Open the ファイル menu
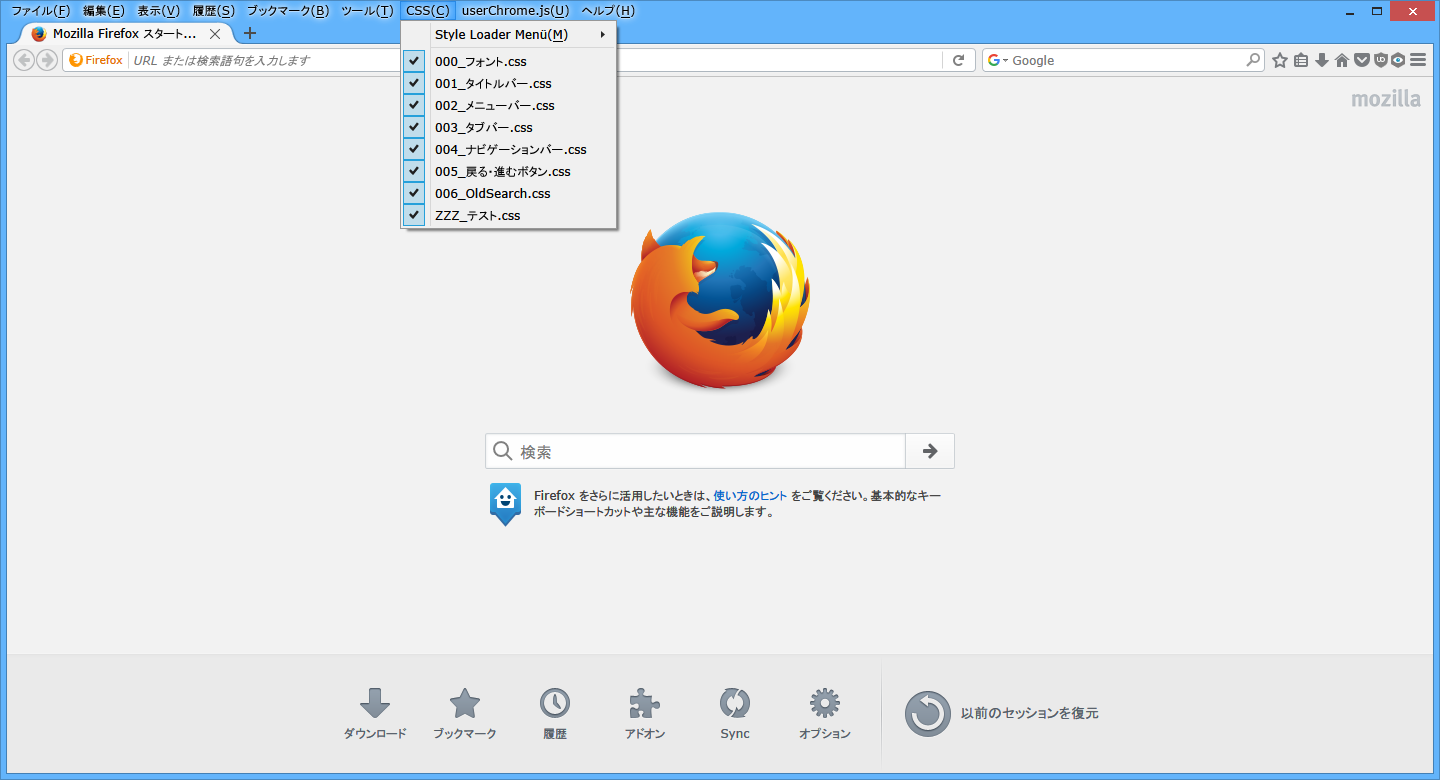This screenshot has height=780, width=1440. pyautogui.click(x=40, y=11)
